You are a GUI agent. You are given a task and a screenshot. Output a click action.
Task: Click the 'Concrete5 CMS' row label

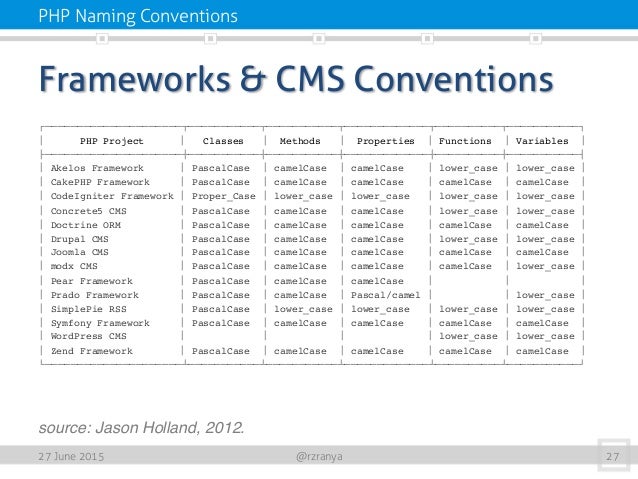pyautogui.click(x=89, y=211)
